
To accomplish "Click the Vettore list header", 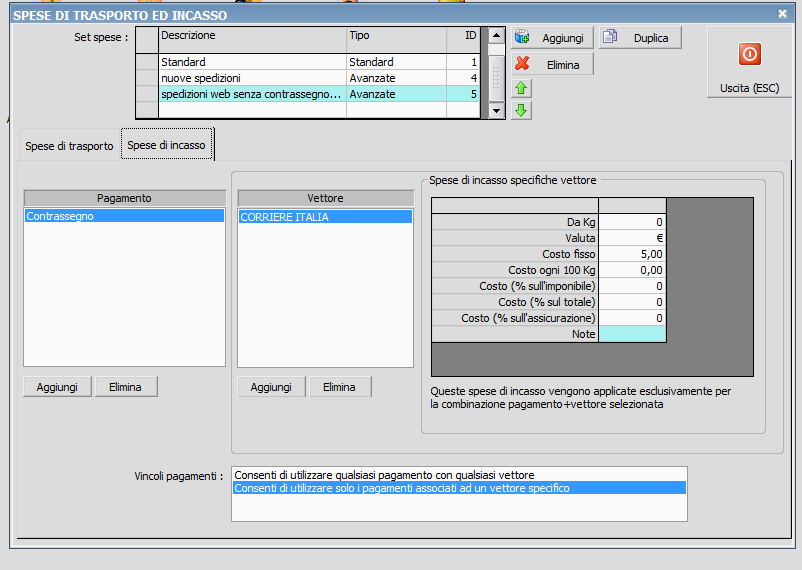I will coord(325,198).
